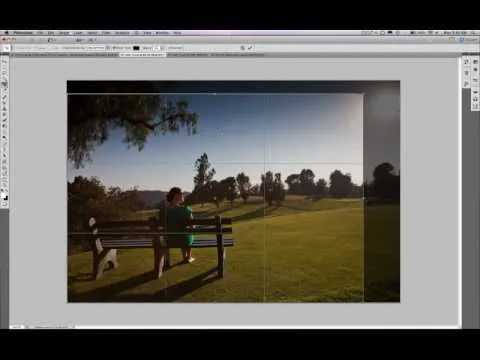Image resolution: width=480 pixels, height=360 pixels.
Task: Open the black shield color swatch
Action: (x=136, y=48)
